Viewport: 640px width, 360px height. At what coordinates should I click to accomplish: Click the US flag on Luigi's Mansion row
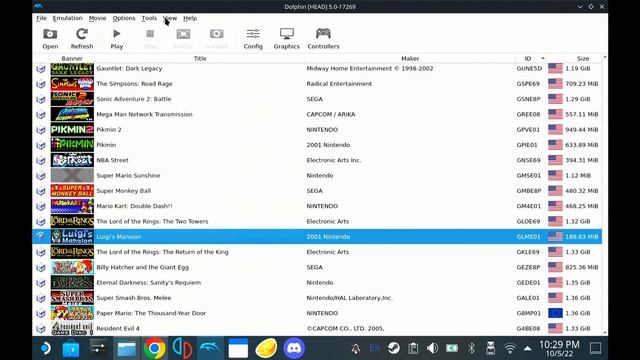pos(555,237)
